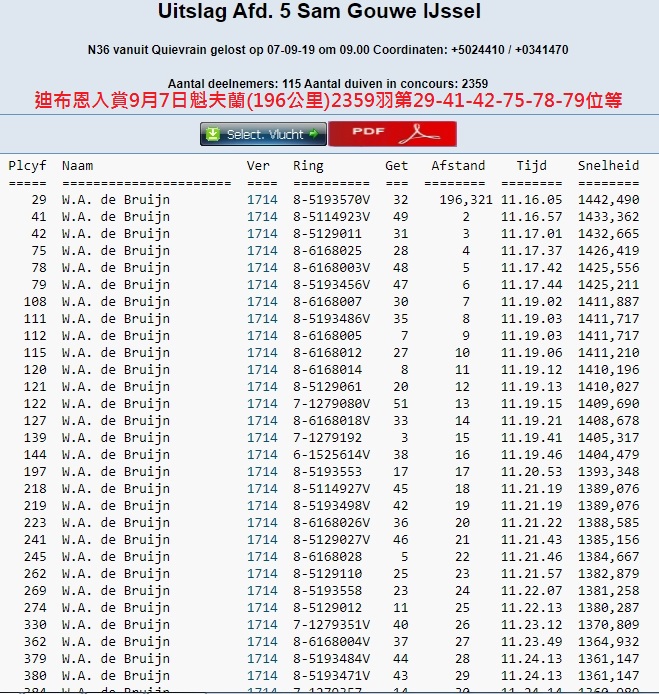Select ring number 6-1525614V
This screenshot has height=694, width=659.
331,455
